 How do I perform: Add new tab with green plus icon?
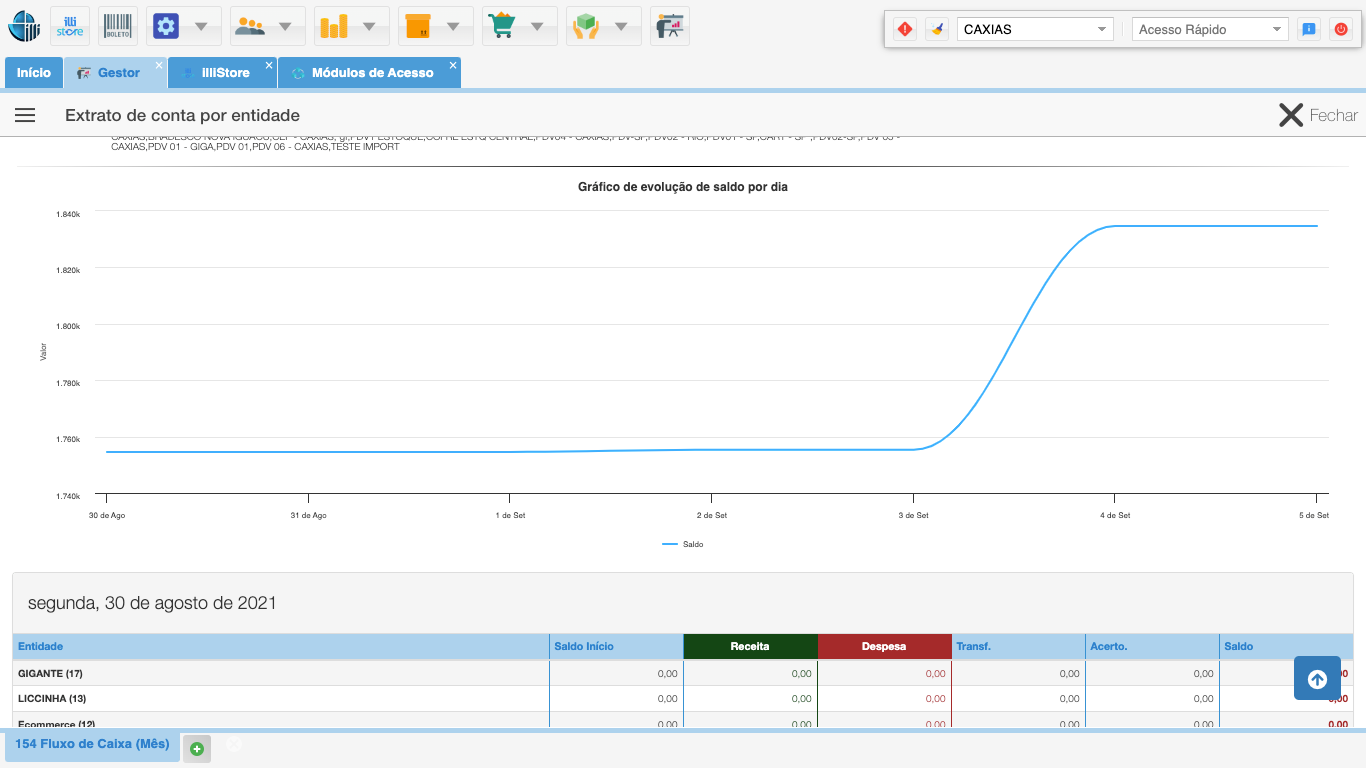tap(197, 748)
